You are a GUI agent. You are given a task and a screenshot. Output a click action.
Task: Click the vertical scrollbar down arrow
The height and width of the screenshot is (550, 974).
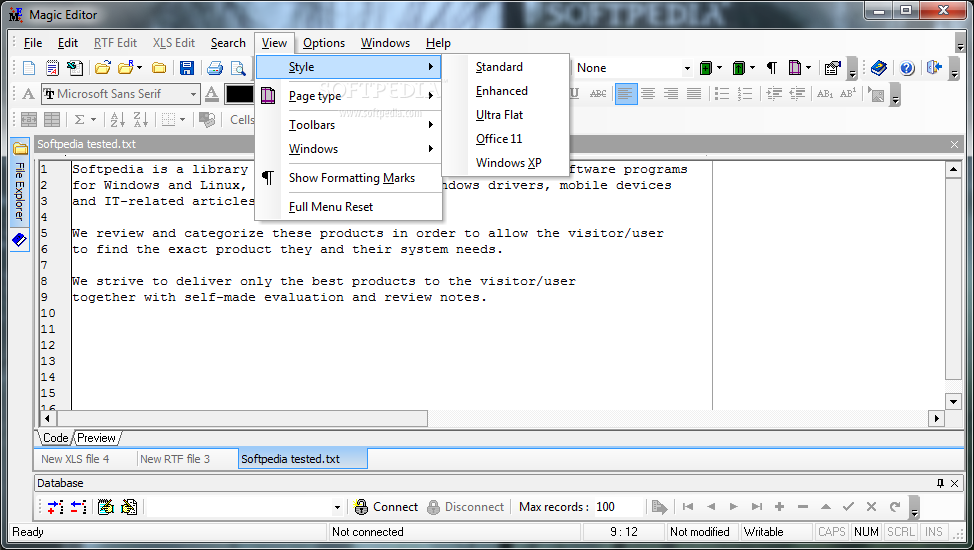(x=953, y=401)
